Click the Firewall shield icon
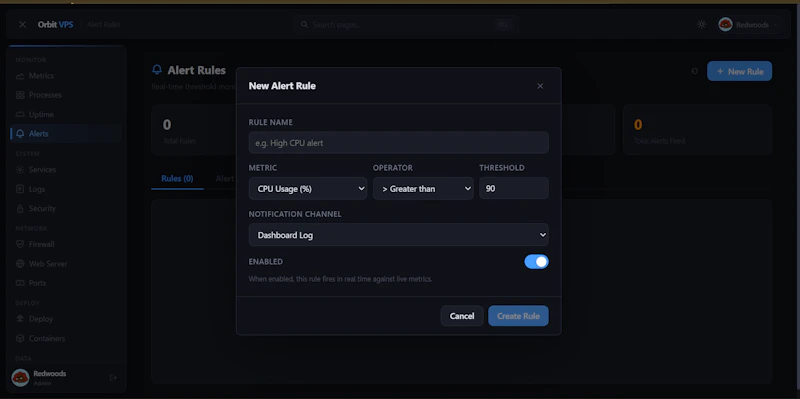This screenshot has height=399, width=800. tap(20, 244)
